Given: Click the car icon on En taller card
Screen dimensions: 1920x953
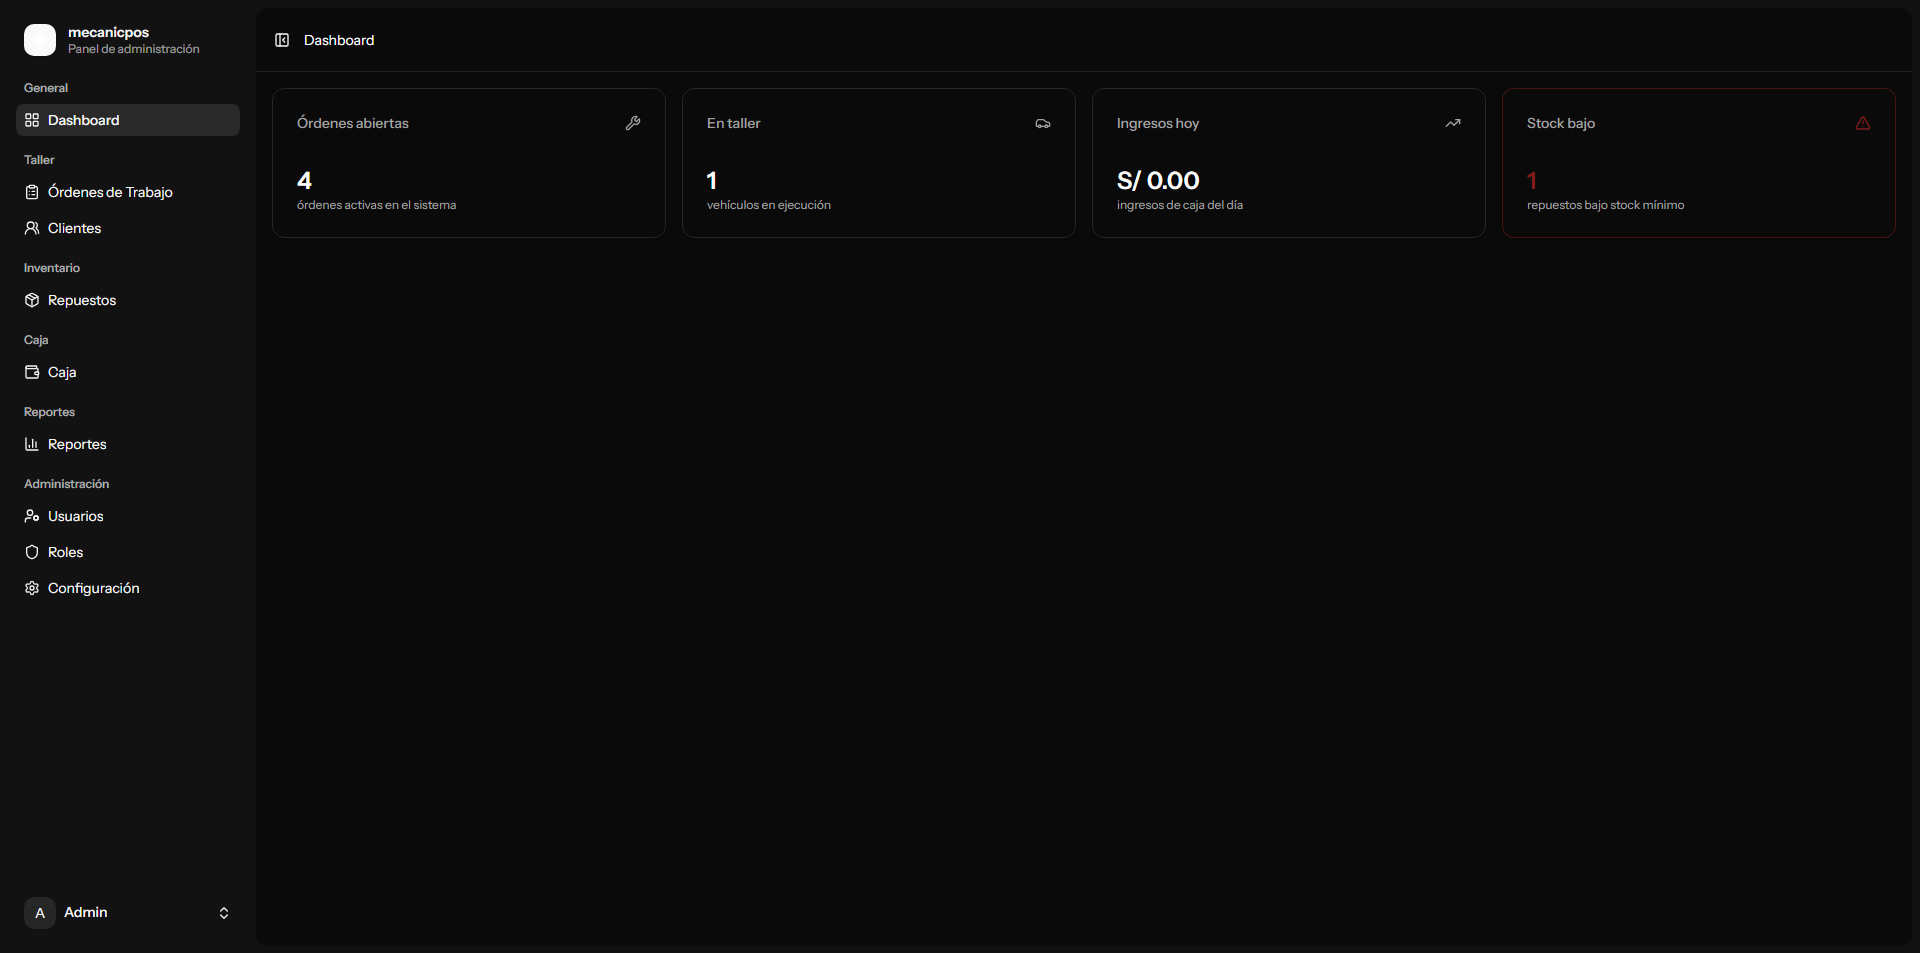Looking at the screenshot, I should click(1043, 123).
